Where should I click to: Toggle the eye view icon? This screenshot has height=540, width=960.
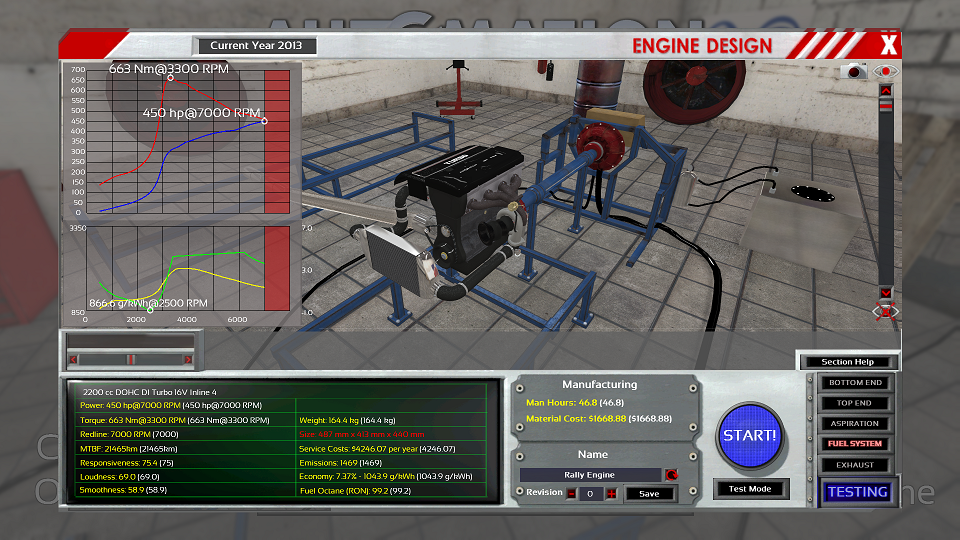point(885,71)
